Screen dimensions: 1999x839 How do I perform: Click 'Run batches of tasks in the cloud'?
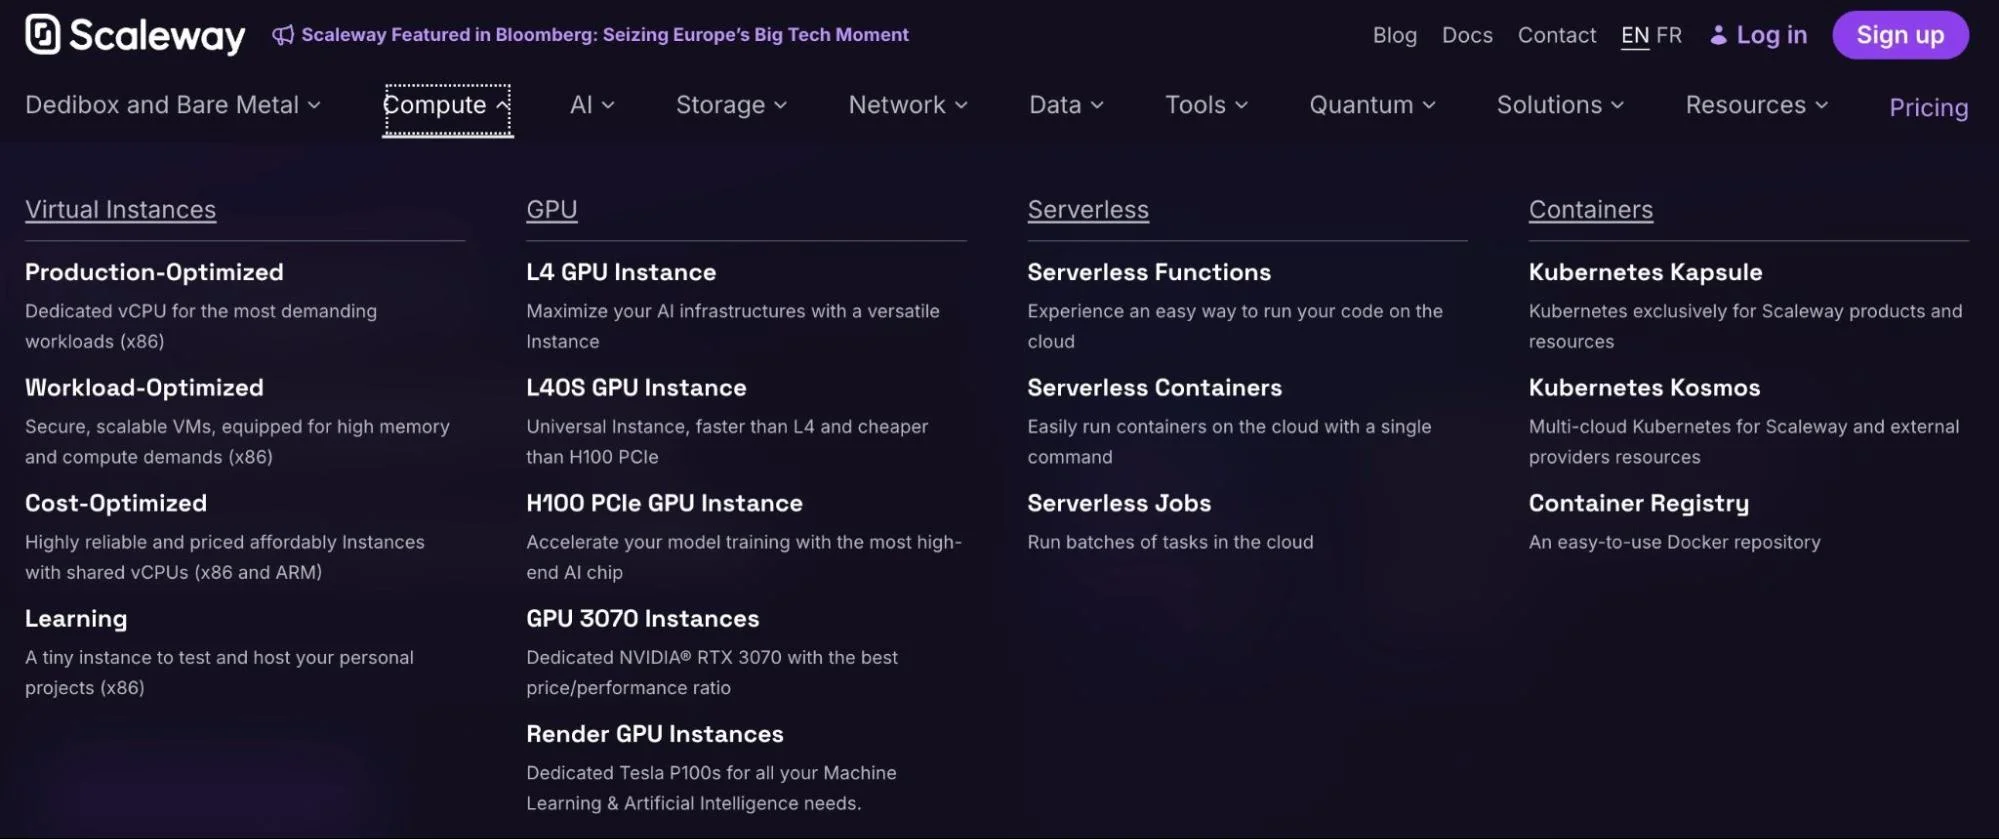point(1170,542)
